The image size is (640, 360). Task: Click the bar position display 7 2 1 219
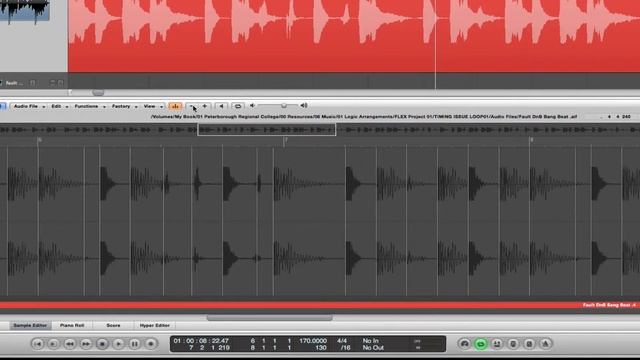coord(209,348)
